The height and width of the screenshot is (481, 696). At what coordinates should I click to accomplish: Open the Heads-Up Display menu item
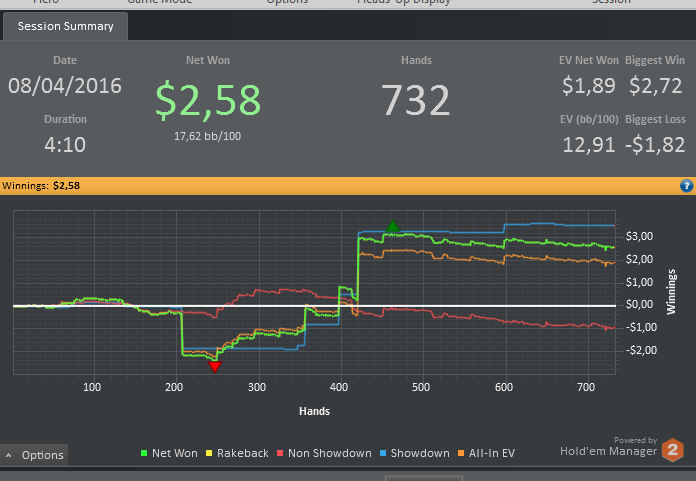[x=403, y=2]
